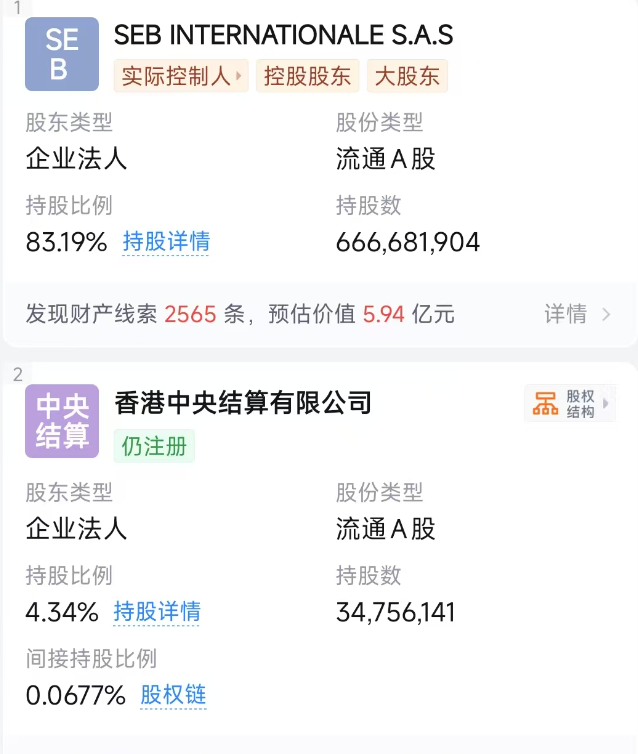Open 持股详情 for 香港中央结算有限公司
The image size is (638, 754).
click(x=157, y=611)
